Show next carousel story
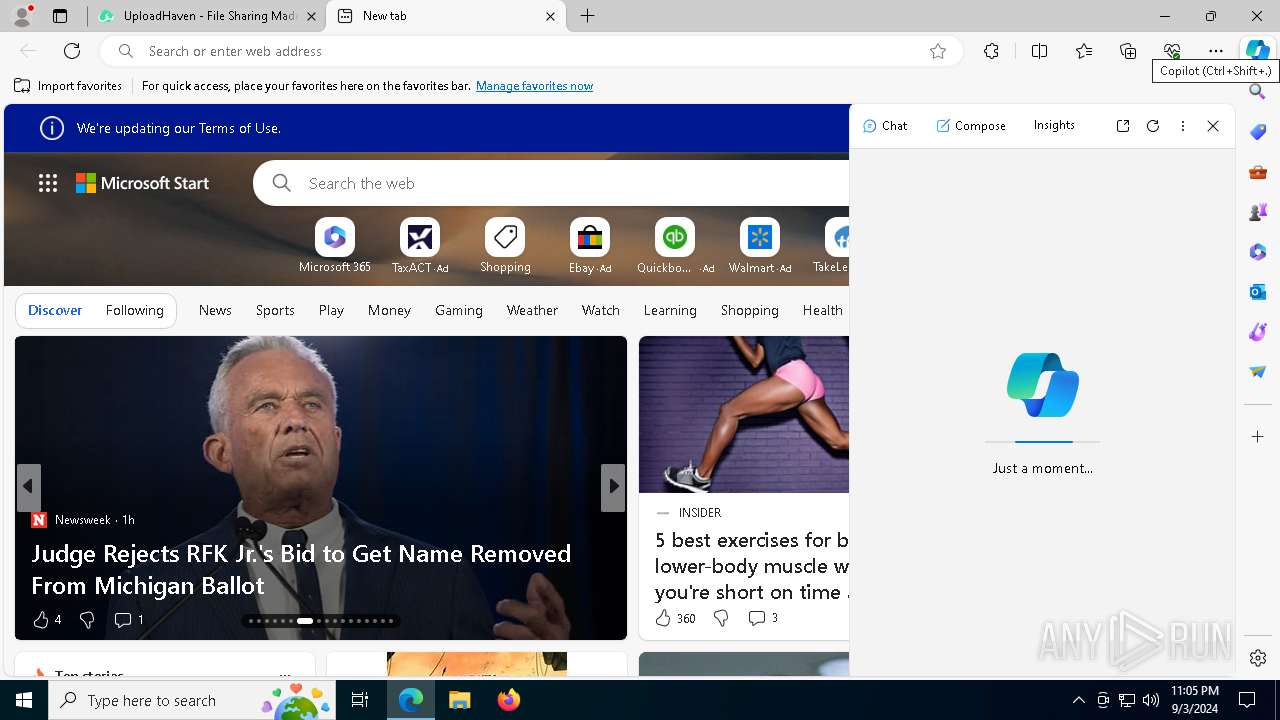The image size is (1280, 720). 613,487
